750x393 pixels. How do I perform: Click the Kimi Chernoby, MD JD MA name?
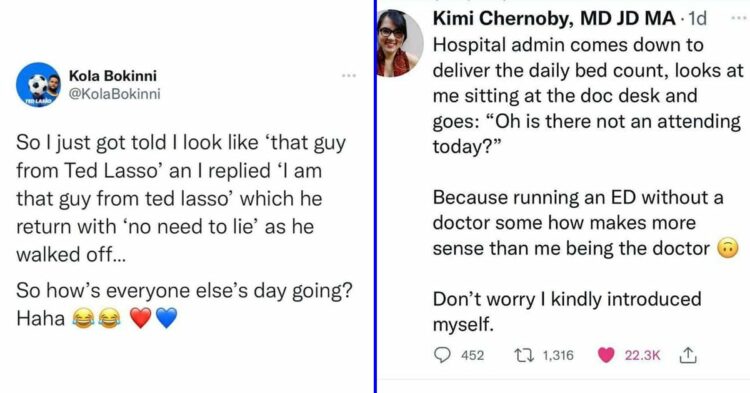pyautogui.click(x=554, y=19)
